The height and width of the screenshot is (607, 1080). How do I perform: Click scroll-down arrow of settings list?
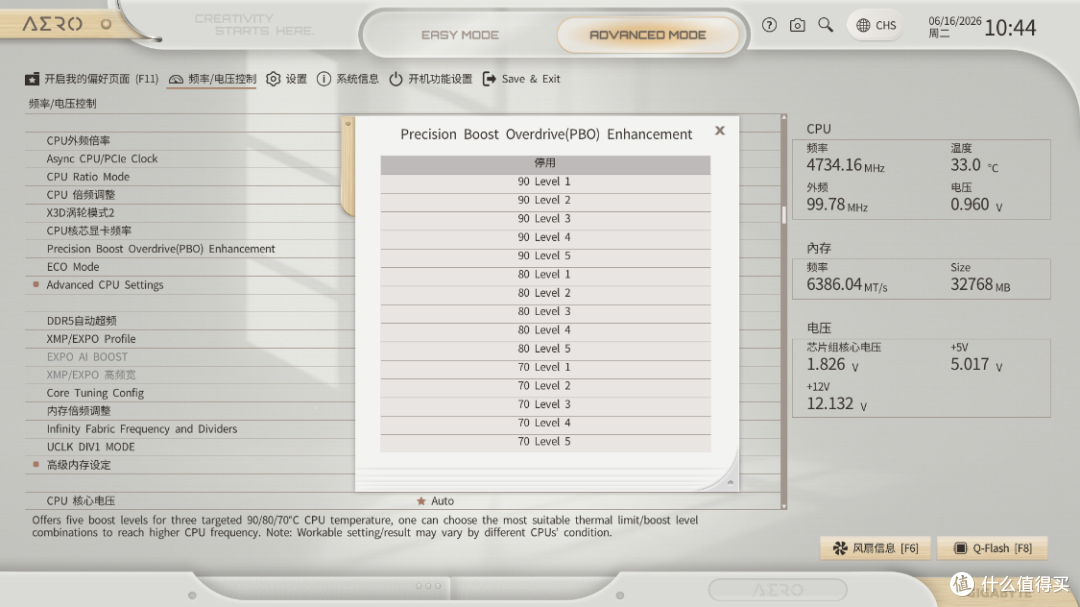click(x=784, y=506)
